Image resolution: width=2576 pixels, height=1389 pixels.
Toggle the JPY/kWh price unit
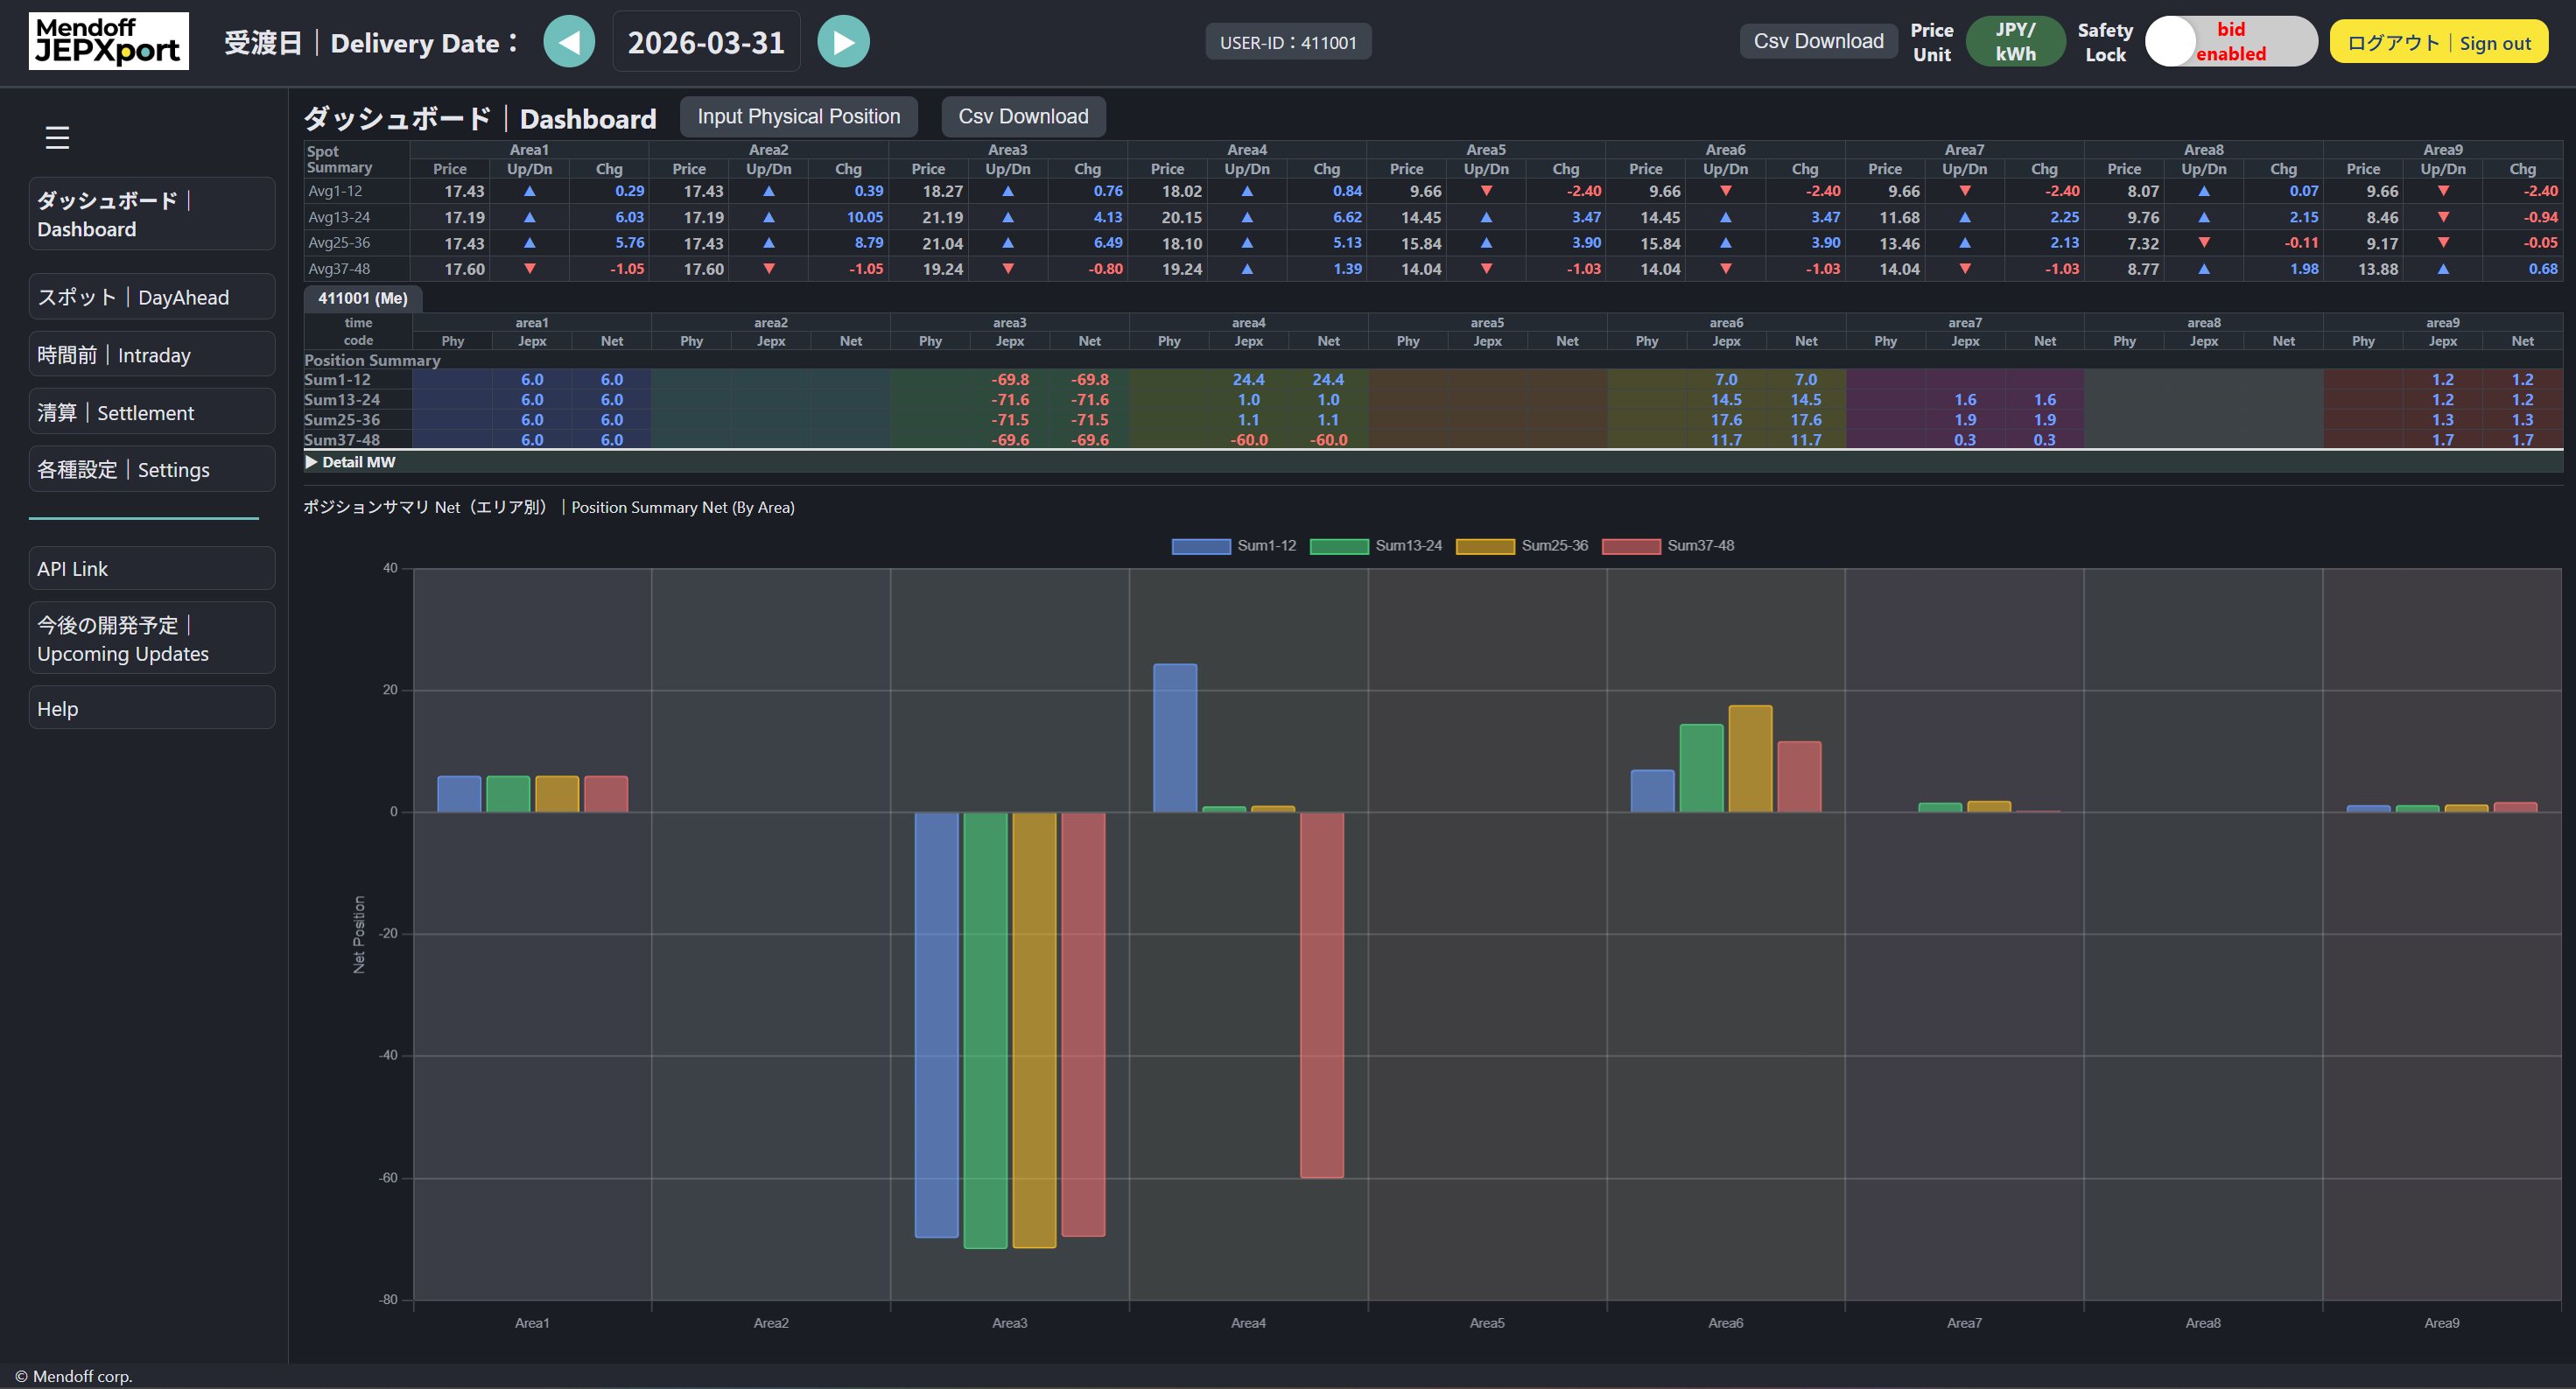coord(2015,42)
